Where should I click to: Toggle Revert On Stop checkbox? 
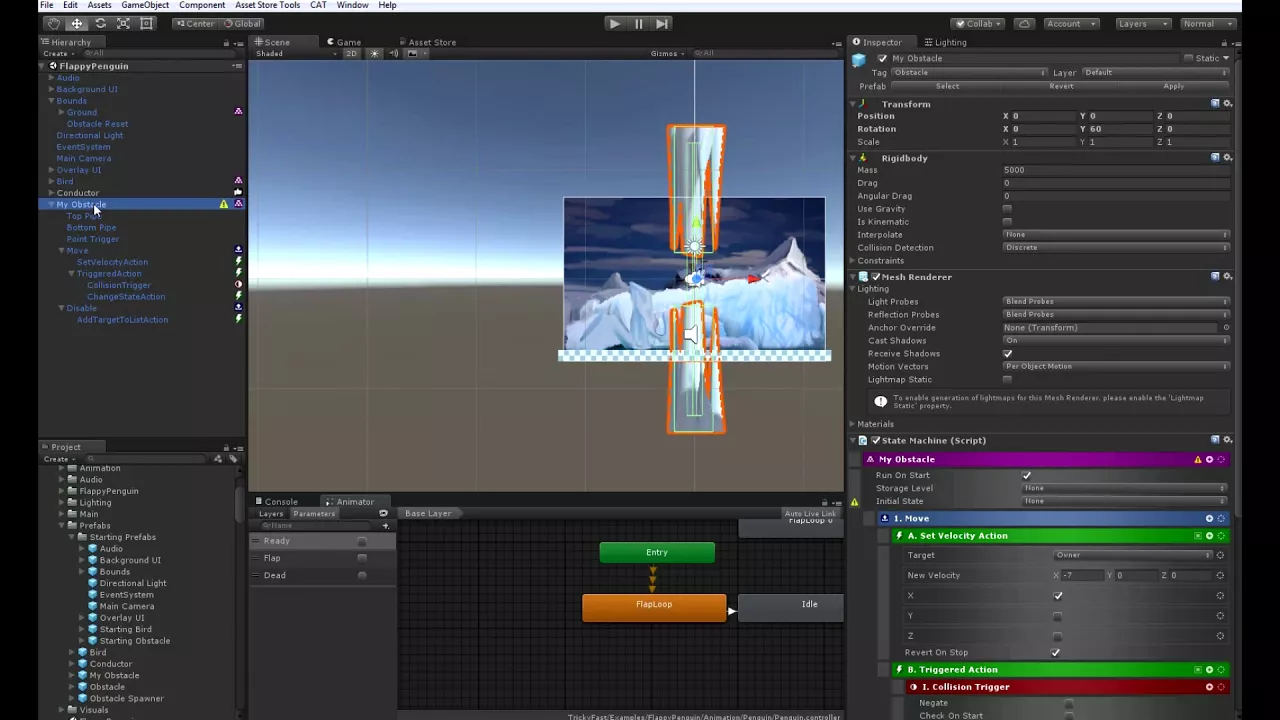coord(1056,653)
